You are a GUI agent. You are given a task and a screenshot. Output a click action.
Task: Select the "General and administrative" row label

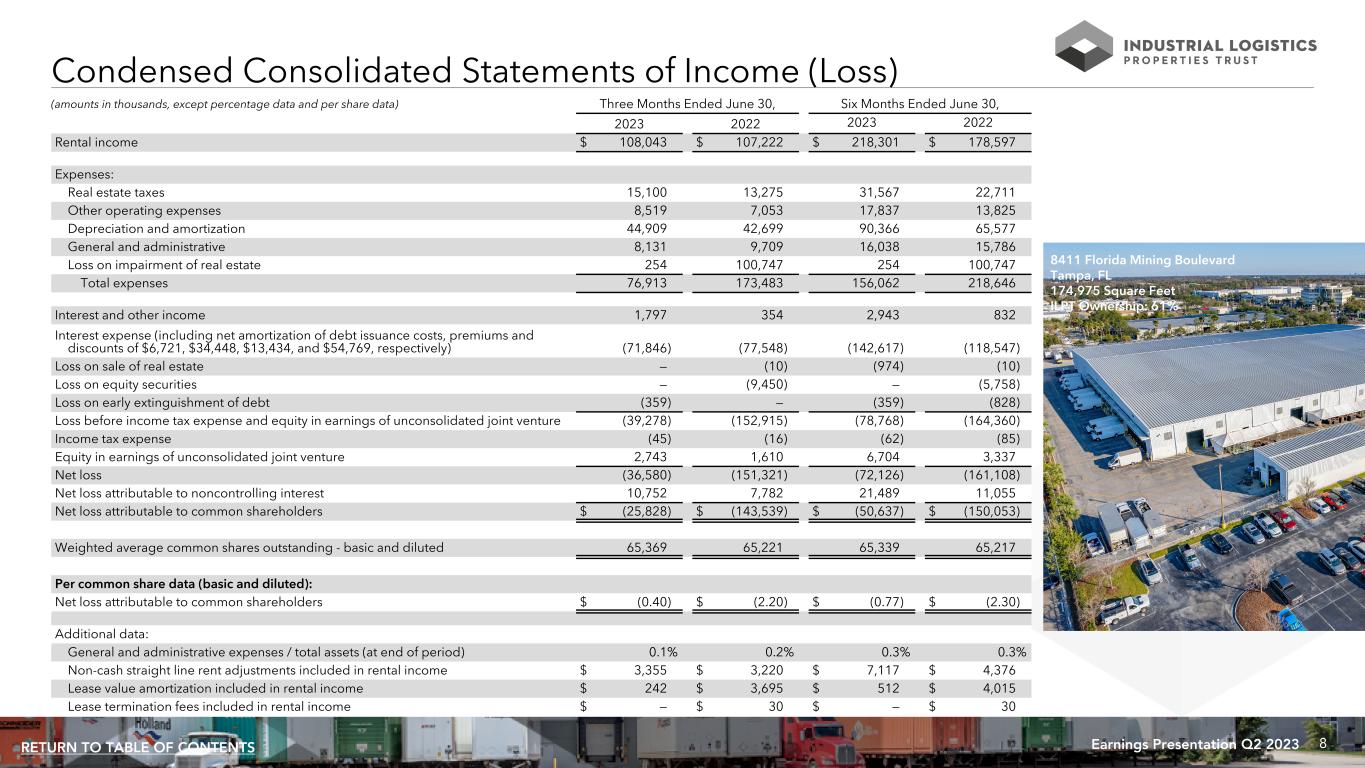[146, 247]
